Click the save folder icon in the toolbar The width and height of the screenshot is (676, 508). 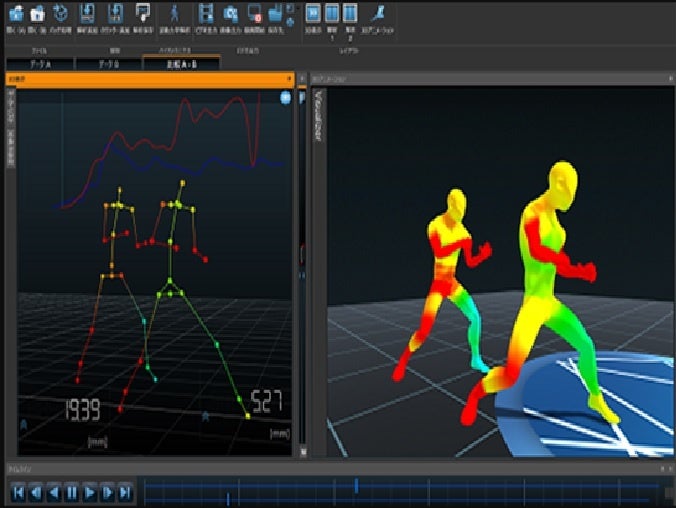[x=274, y=14]
